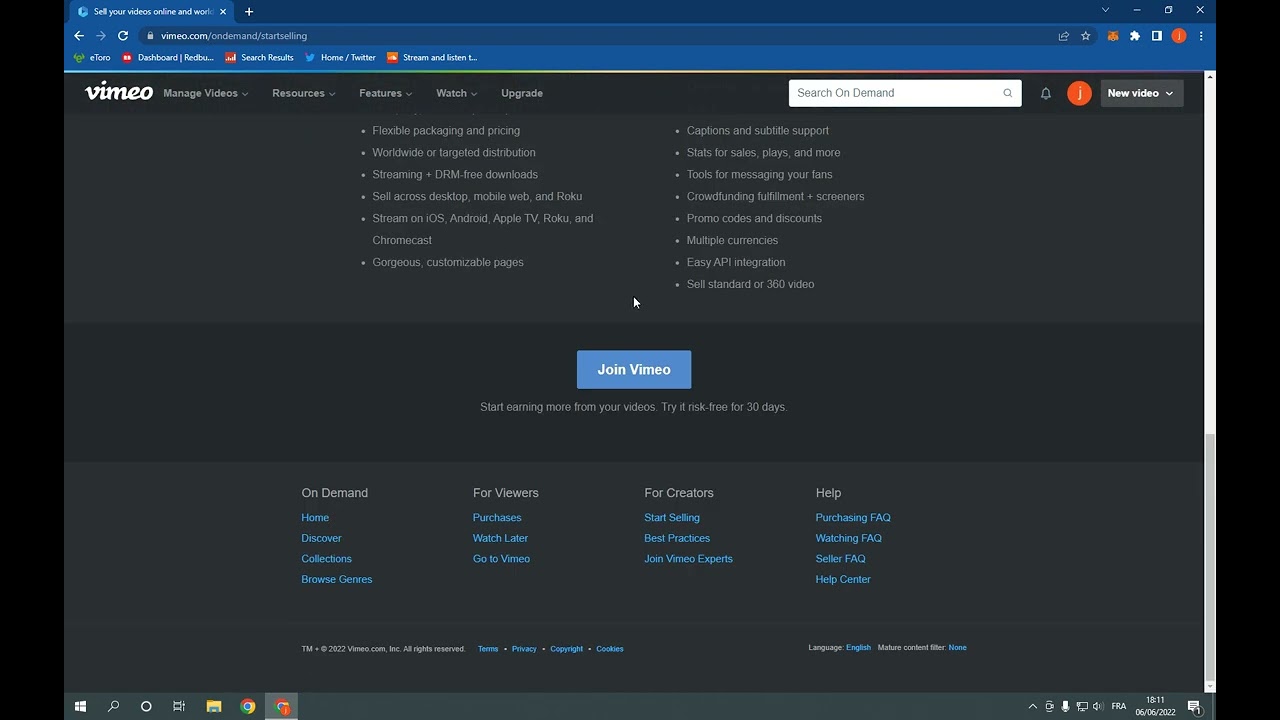Open the Purchases link
1280x720 pixels.
point(497,517)
